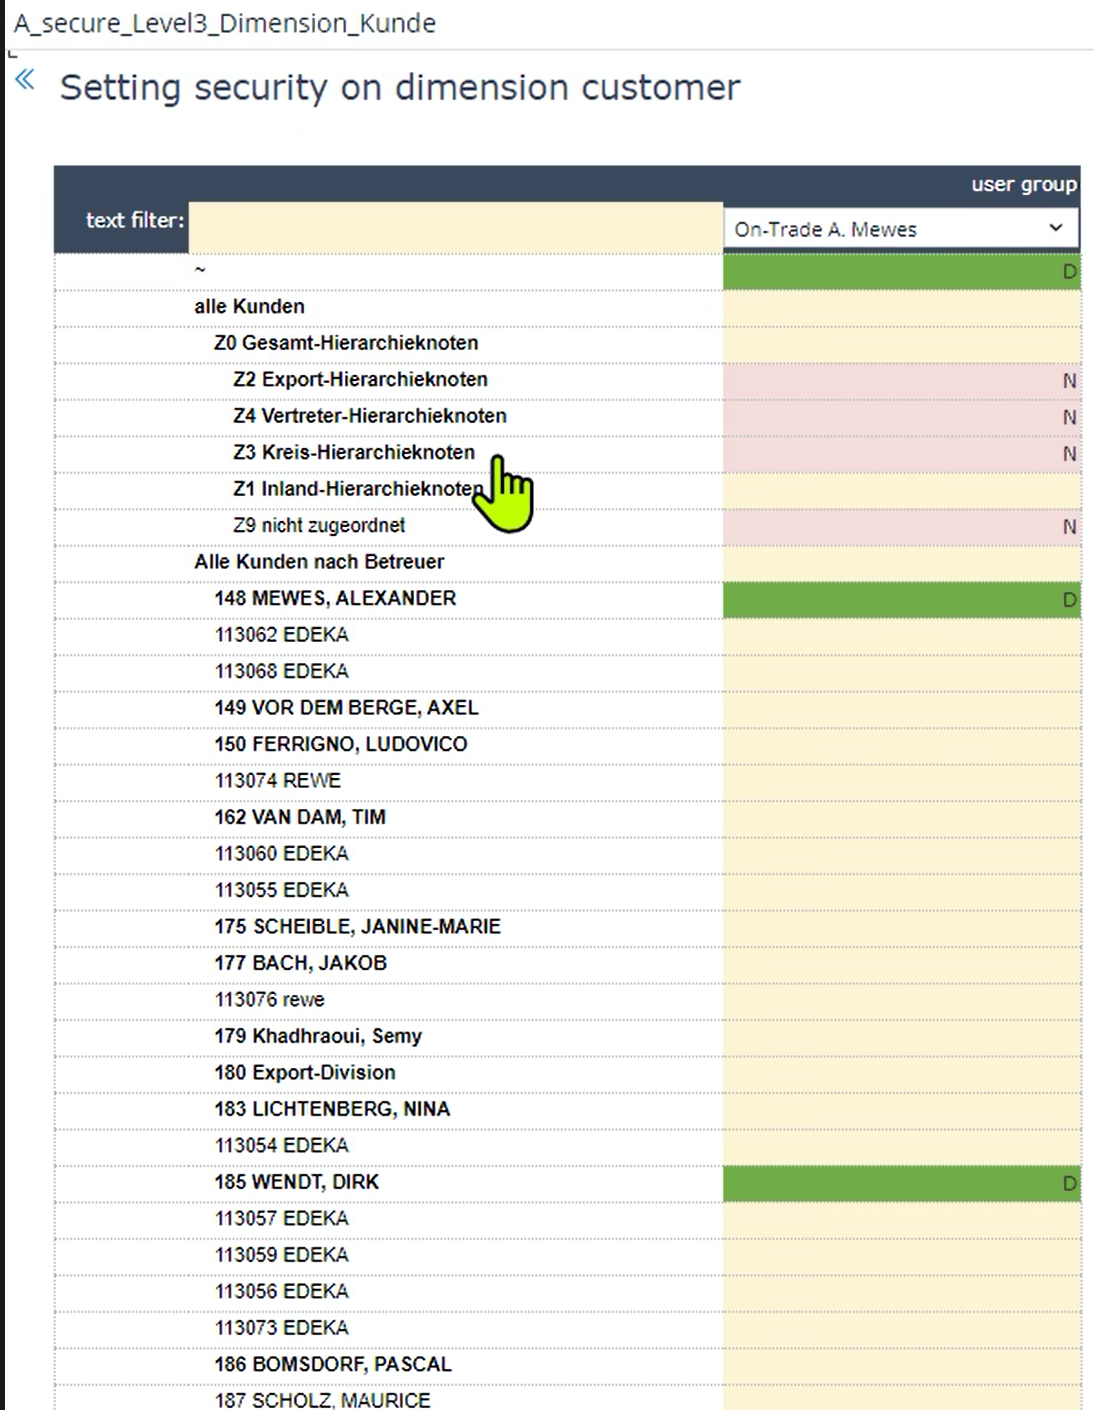
Task: Click the double-chevron back icon
Action: (x=25, y=80)
